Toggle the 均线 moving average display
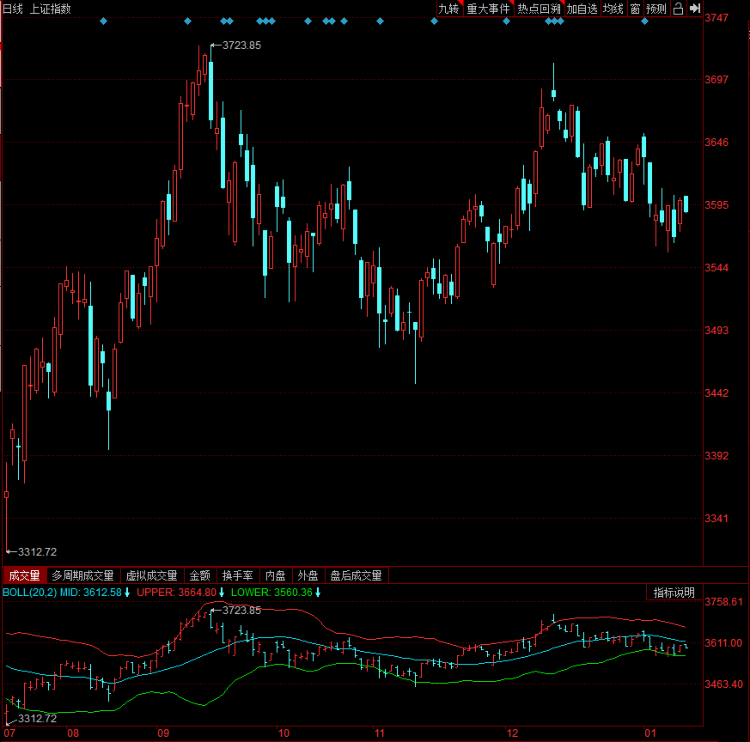This screenshot has height=742, width=750. (x=613, y=9)
